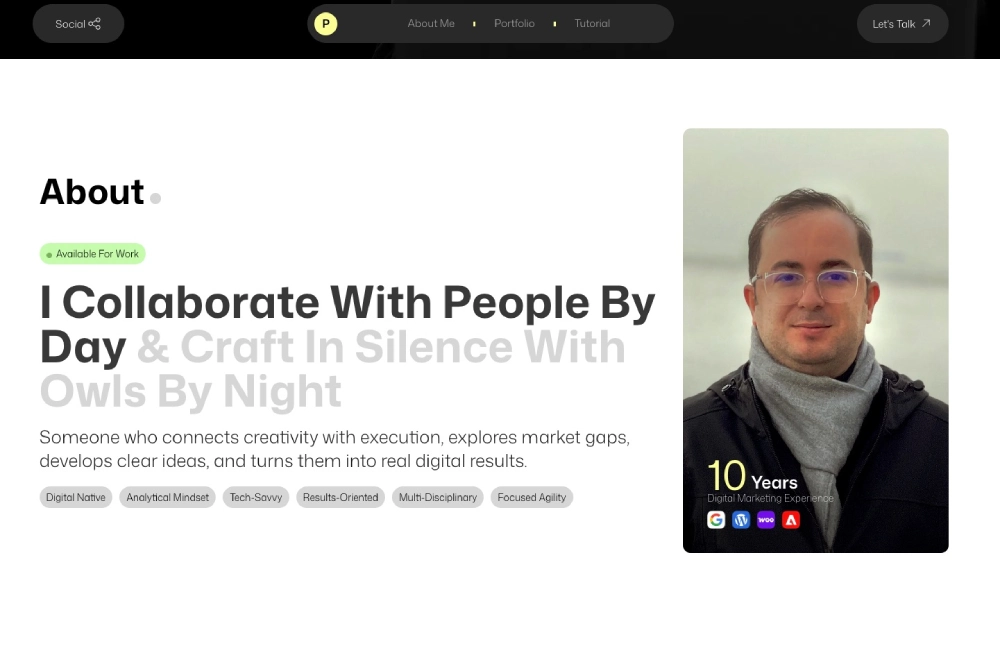Select the Digital Native tag
This screenshot has height=650, width=1000.
[x=76, y=497]
